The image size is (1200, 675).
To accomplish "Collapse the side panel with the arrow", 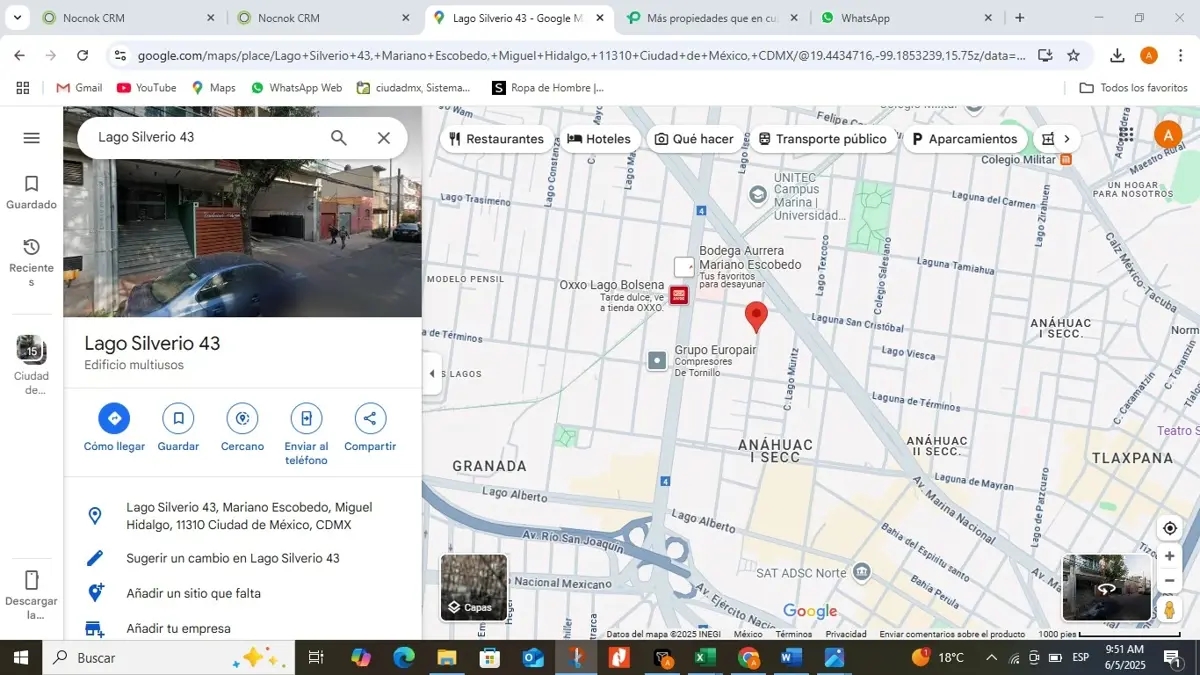I will 431,373.
